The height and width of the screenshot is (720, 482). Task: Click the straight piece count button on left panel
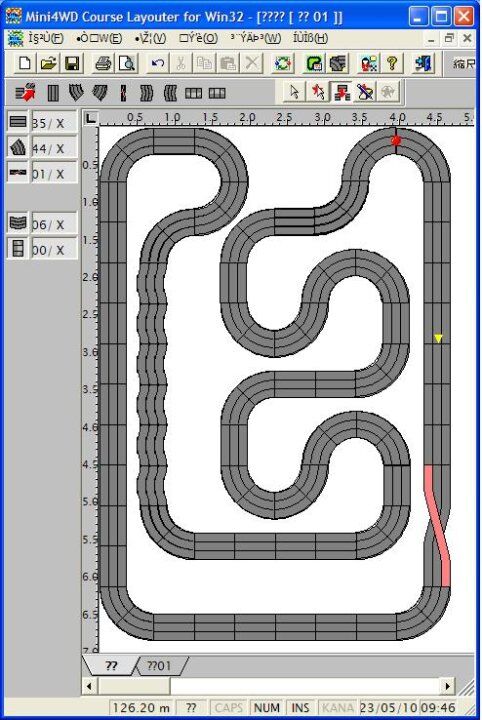18,122
